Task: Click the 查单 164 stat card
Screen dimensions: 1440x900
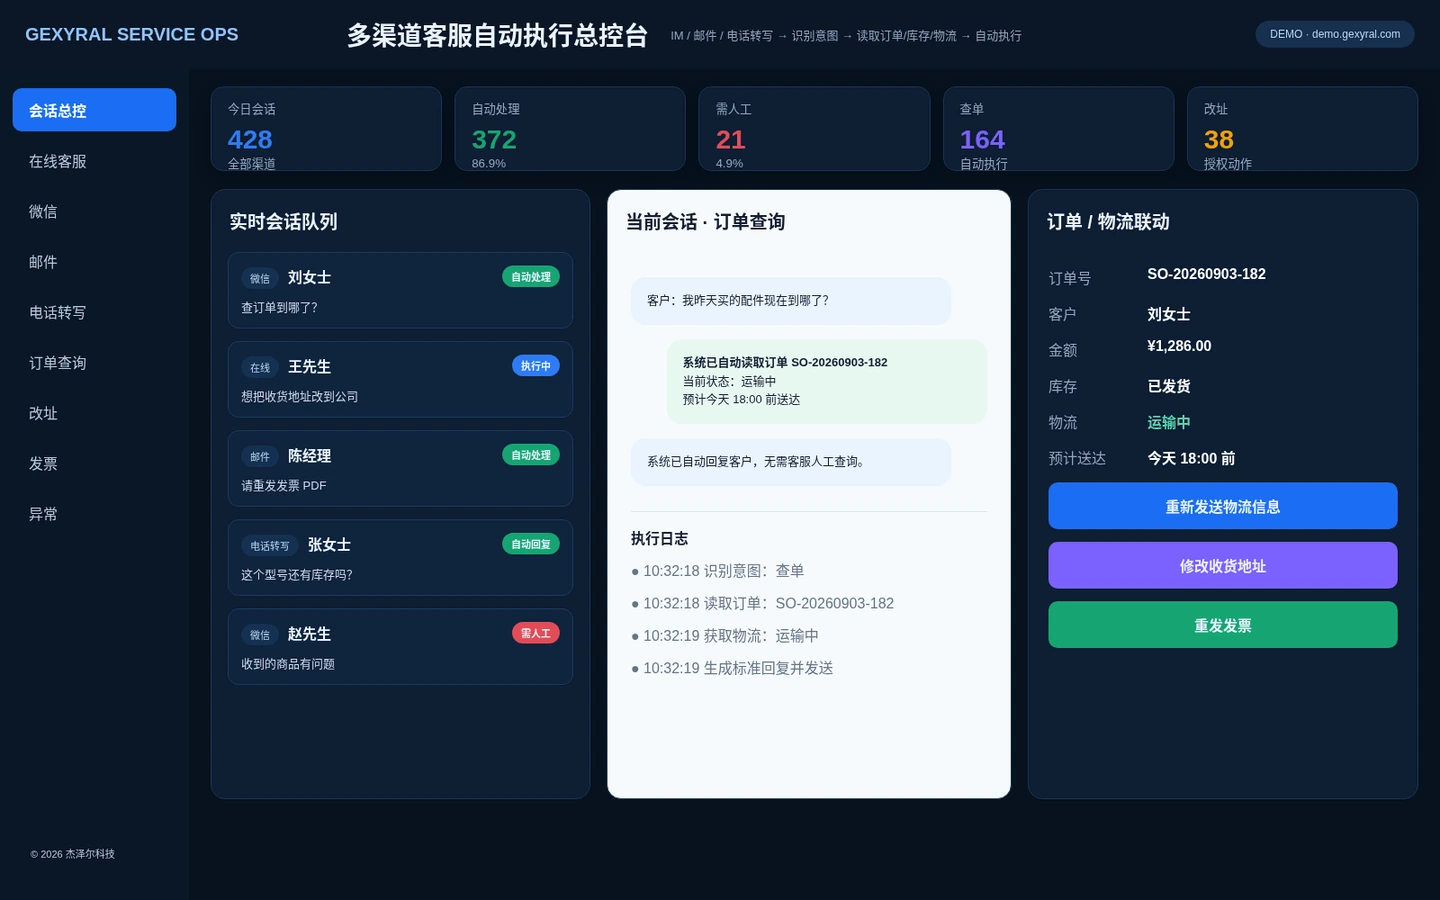Action: click(1059, 129)
